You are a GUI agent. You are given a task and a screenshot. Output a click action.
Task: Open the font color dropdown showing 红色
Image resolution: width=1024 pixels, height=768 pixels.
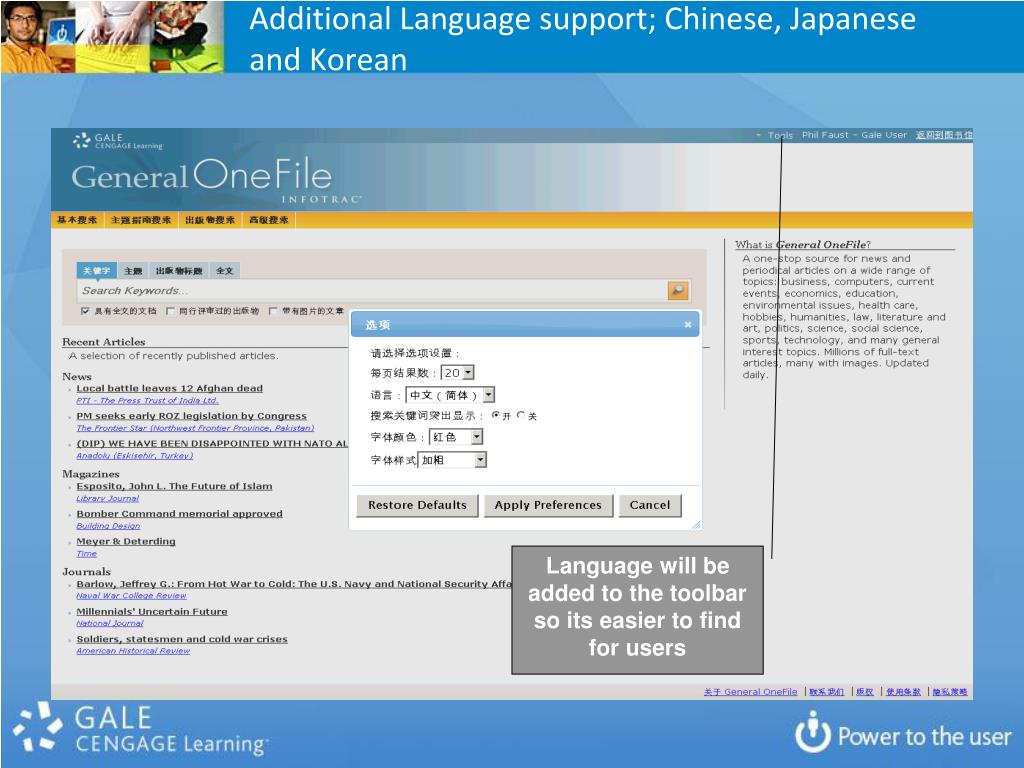click(x=456, y=437)
